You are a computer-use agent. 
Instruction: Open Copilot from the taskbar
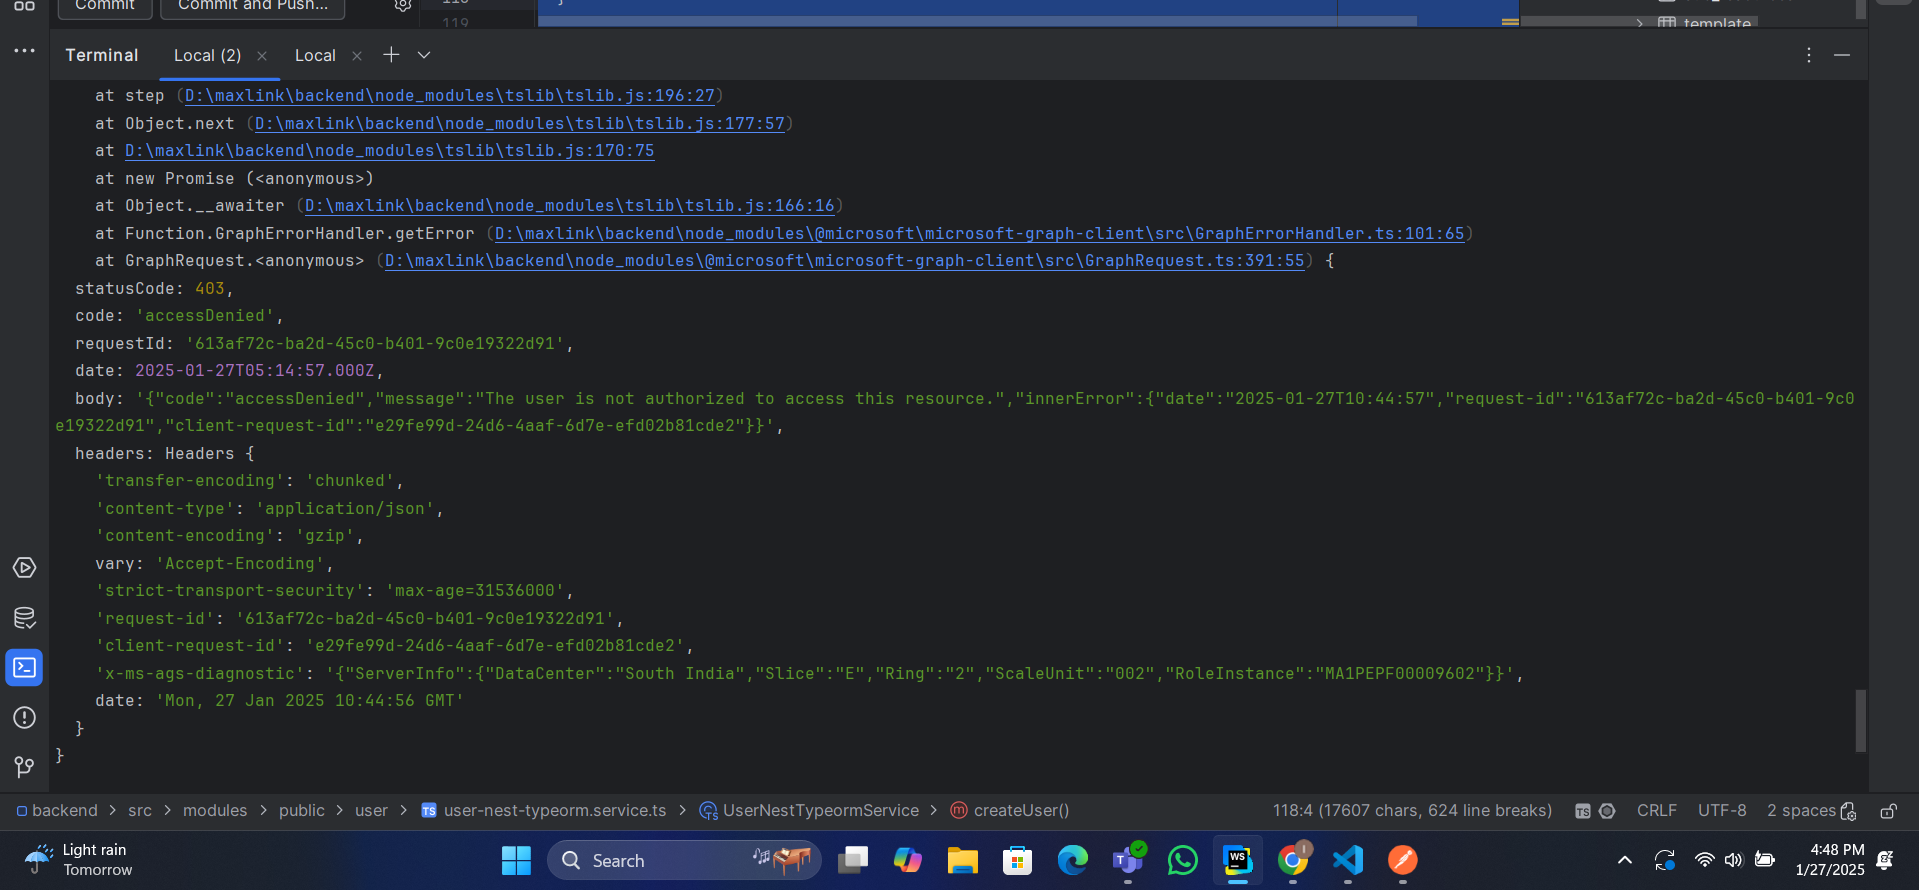point(908,860)
